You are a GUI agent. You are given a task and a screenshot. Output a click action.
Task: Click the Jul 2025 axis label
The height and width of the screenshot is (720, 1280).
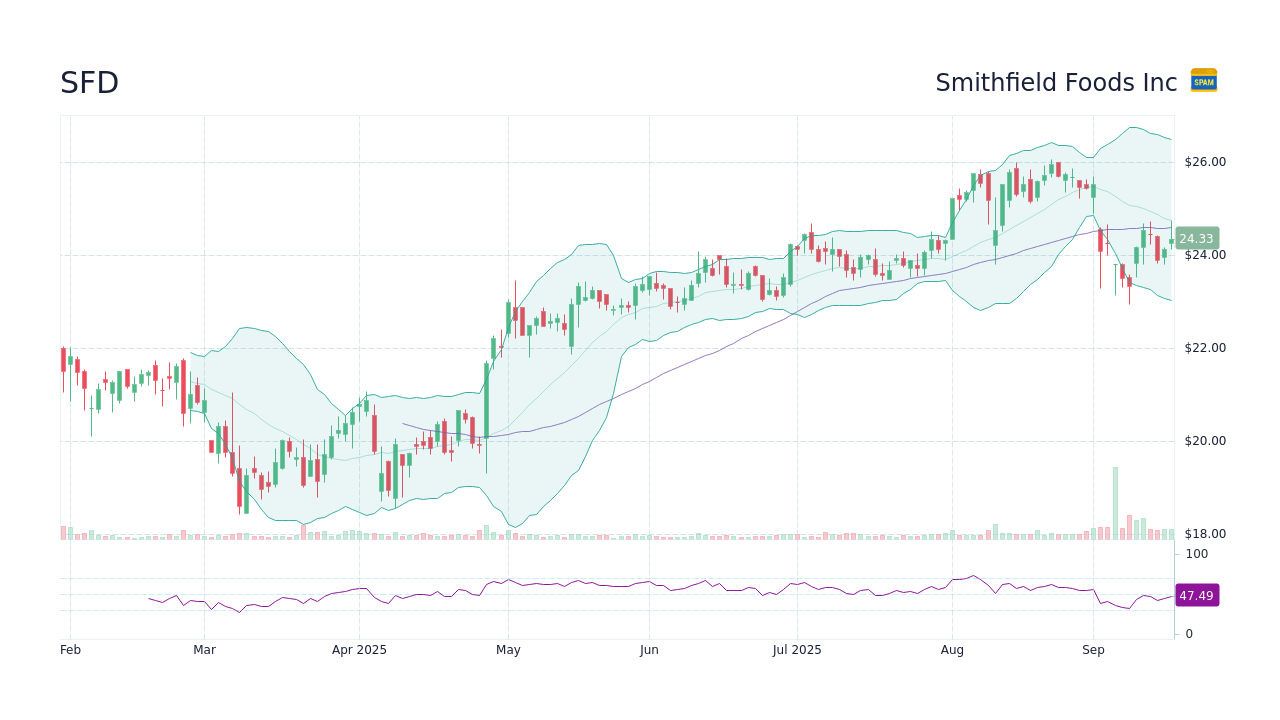796,649
